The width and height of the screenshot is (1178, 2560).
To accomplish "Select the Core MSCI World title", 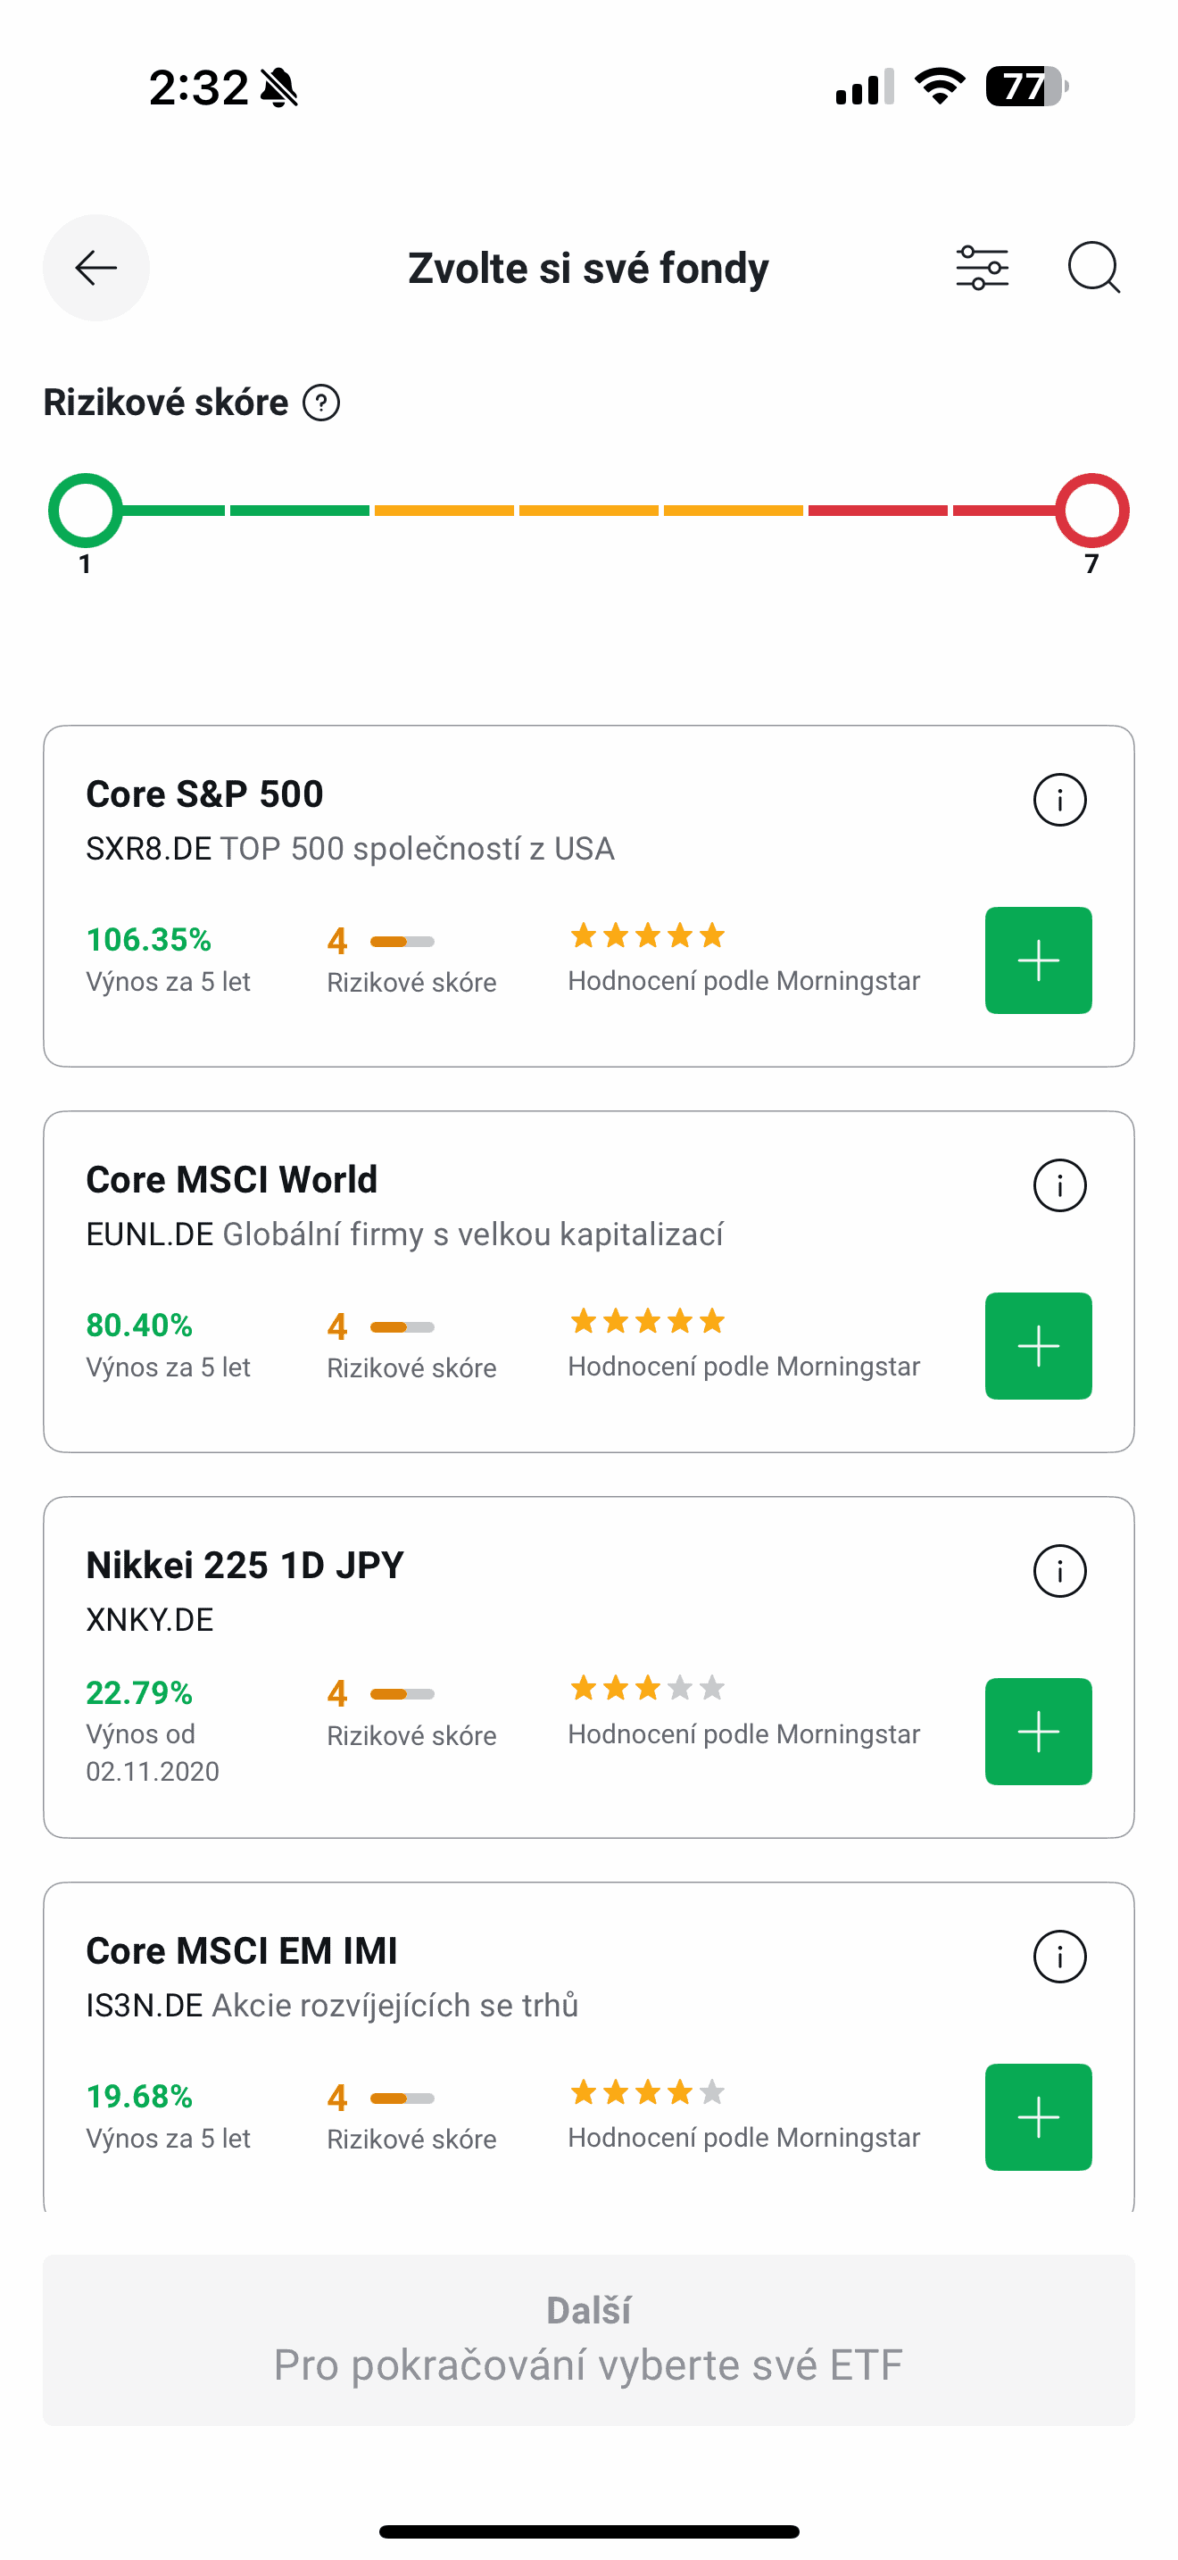I will pyautogui.click(x=232, y=1179).
